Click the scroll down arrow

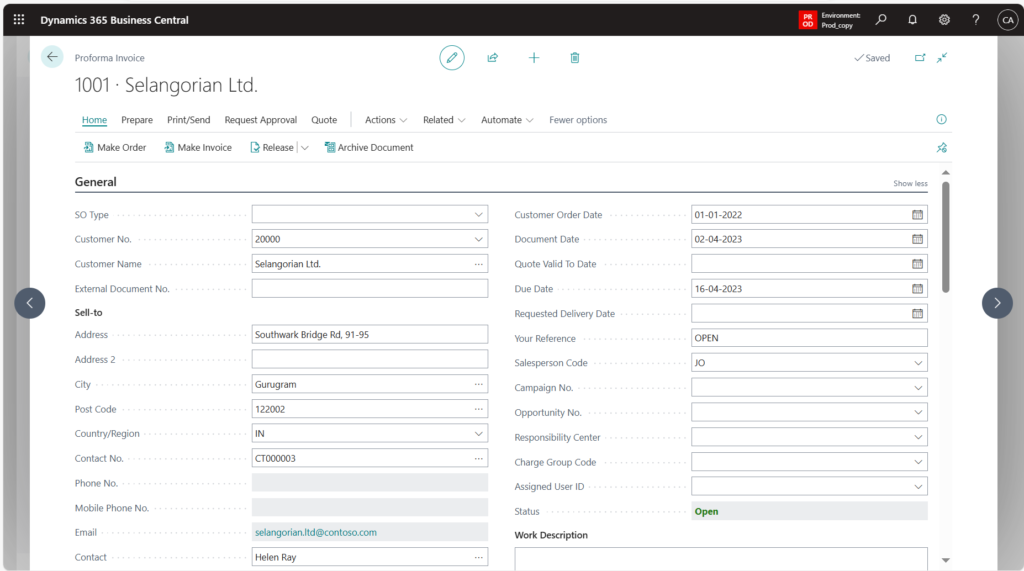click(x=946, y=561)
